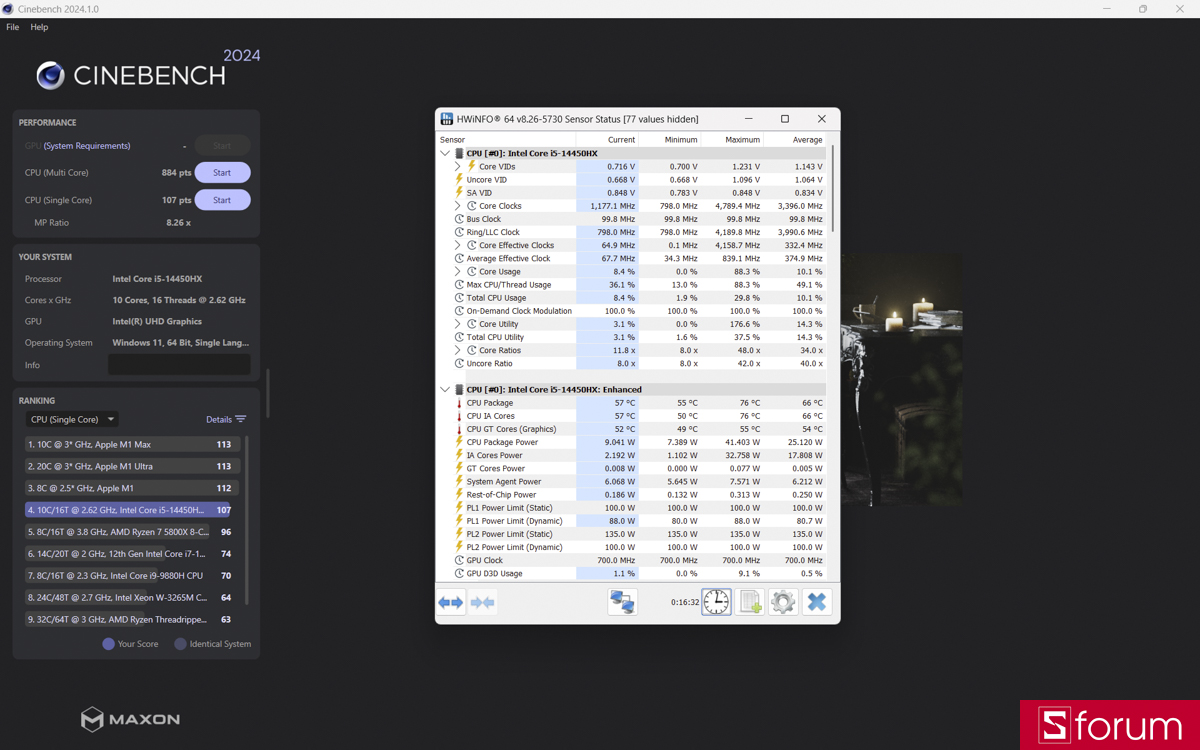Click the lightning icon beside SA VID
This screenshot has height=750, width=1200.
click(459, 193)
